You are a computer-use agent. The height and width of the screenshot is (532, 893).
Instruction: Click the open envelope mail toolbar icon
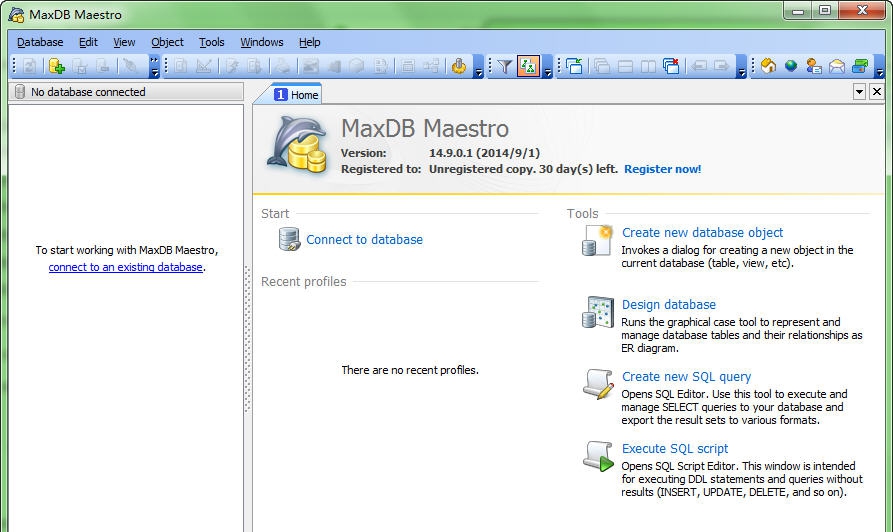837,67
